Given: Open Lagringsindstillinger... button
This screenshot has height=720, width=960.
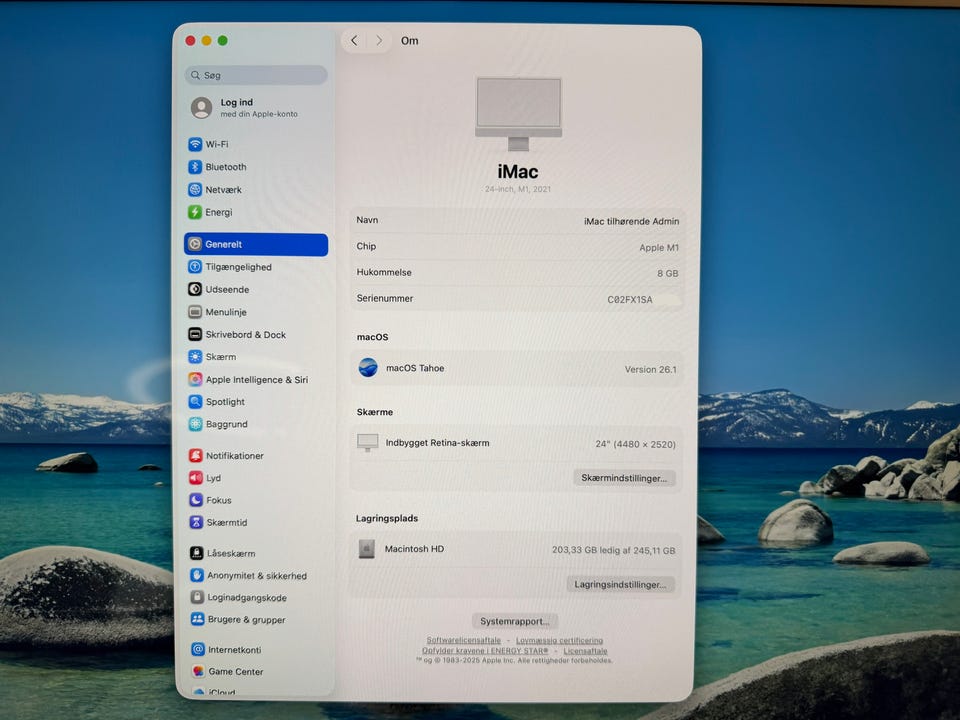Looking at the screenshot, I should click(620, 585).
